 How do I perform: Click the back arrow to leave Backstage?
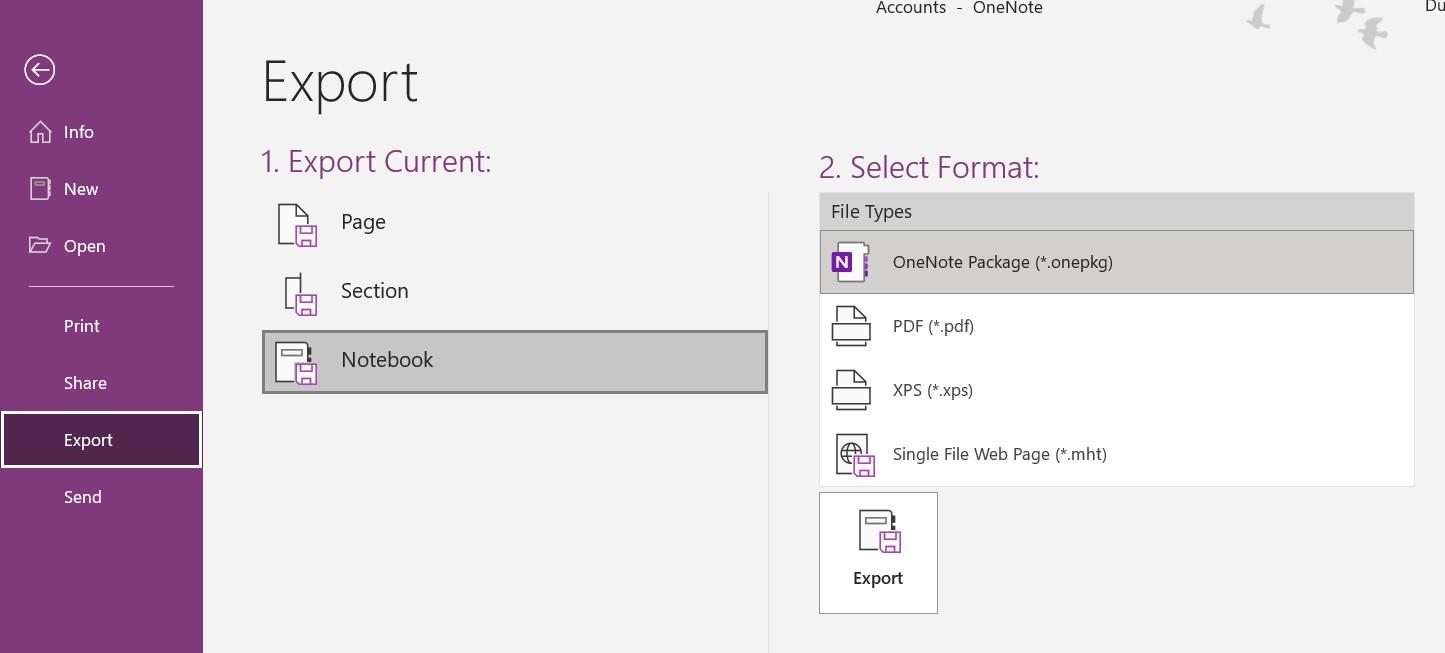[40, 70]
